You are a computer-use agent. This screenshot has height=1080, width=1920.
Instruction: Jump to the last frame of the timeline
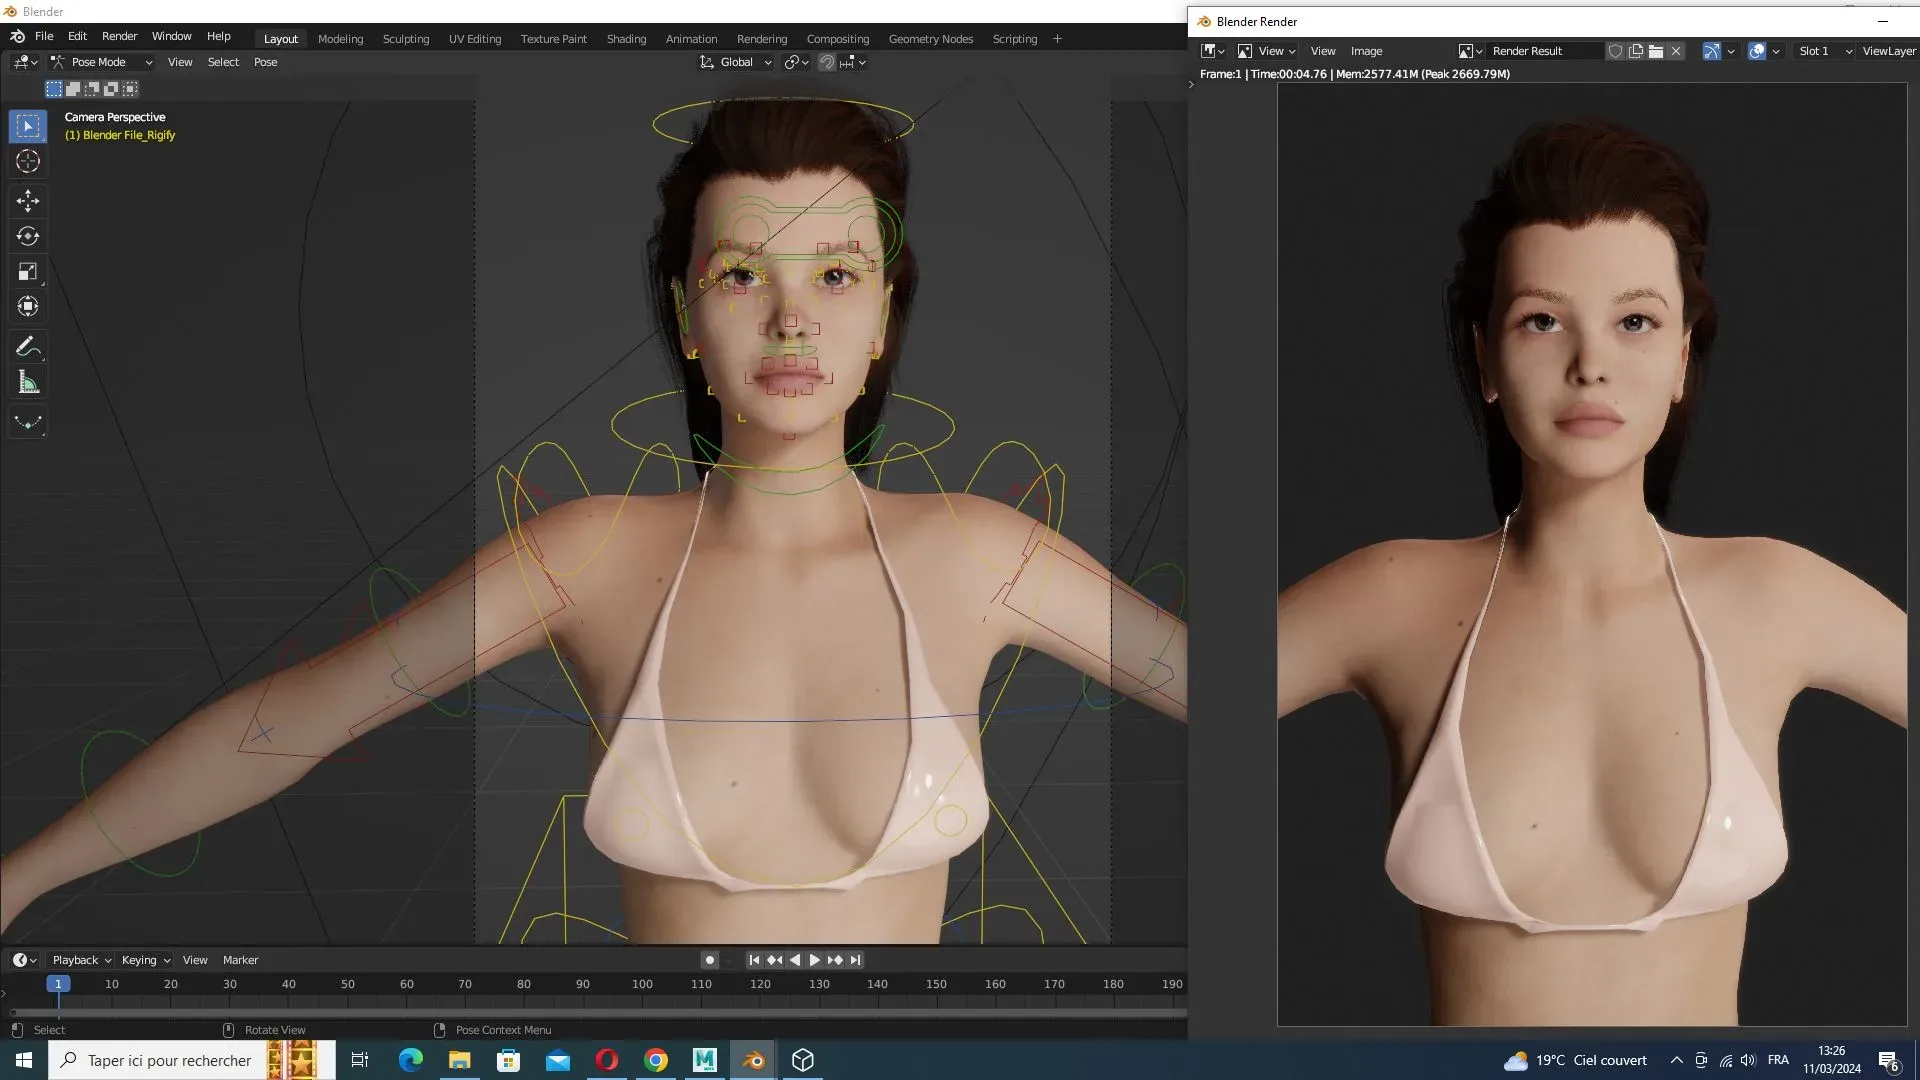coord(855,960)
